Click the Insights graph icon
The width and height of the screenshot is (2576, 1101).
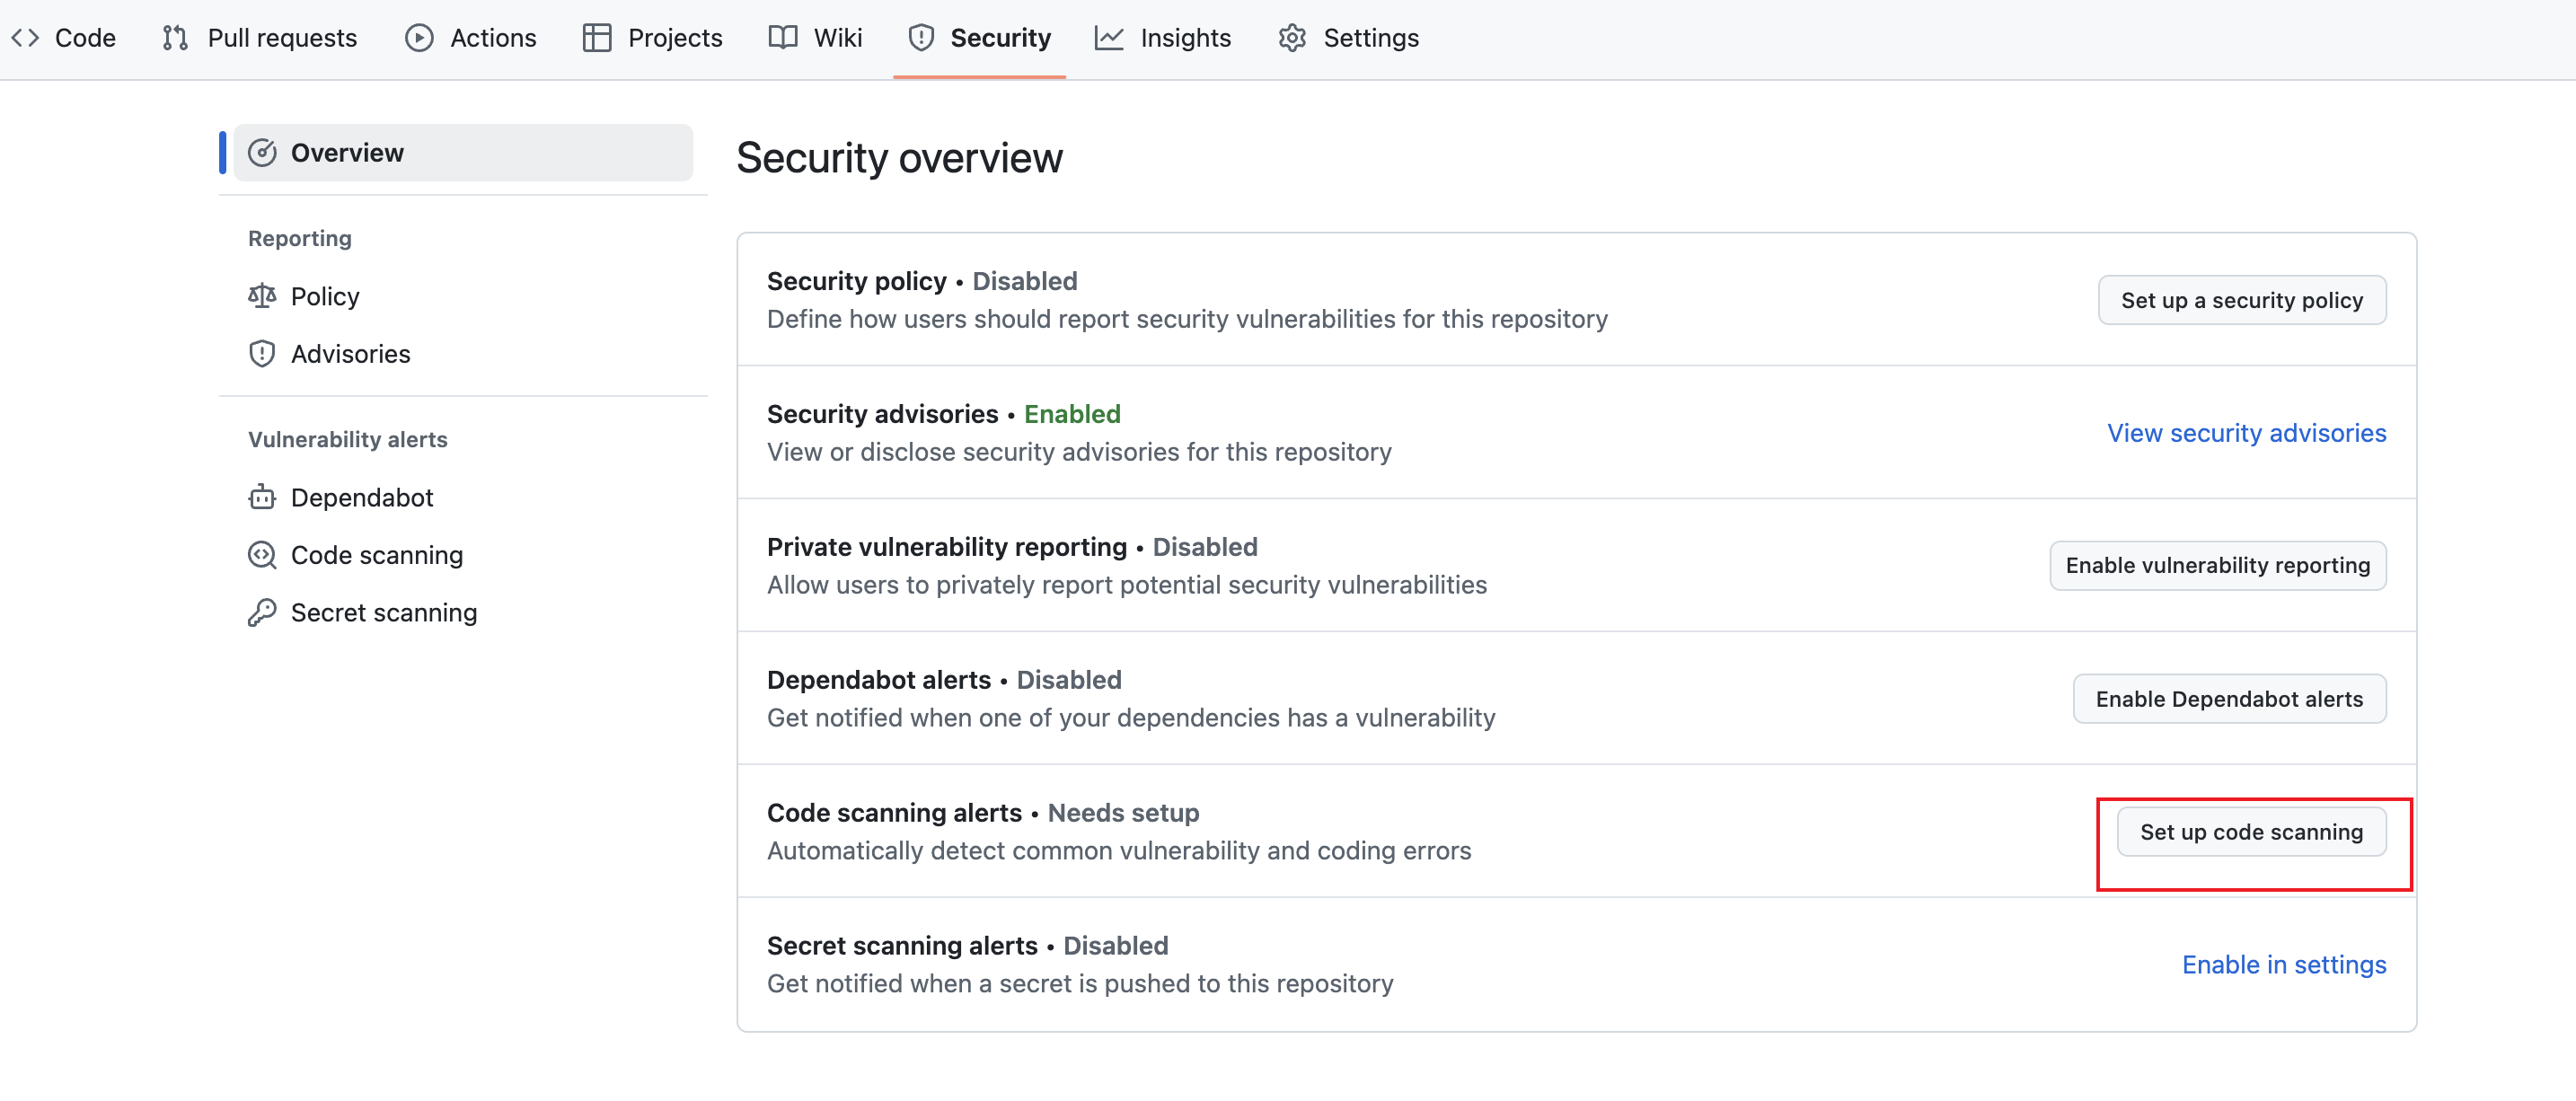coord(1108,38)
